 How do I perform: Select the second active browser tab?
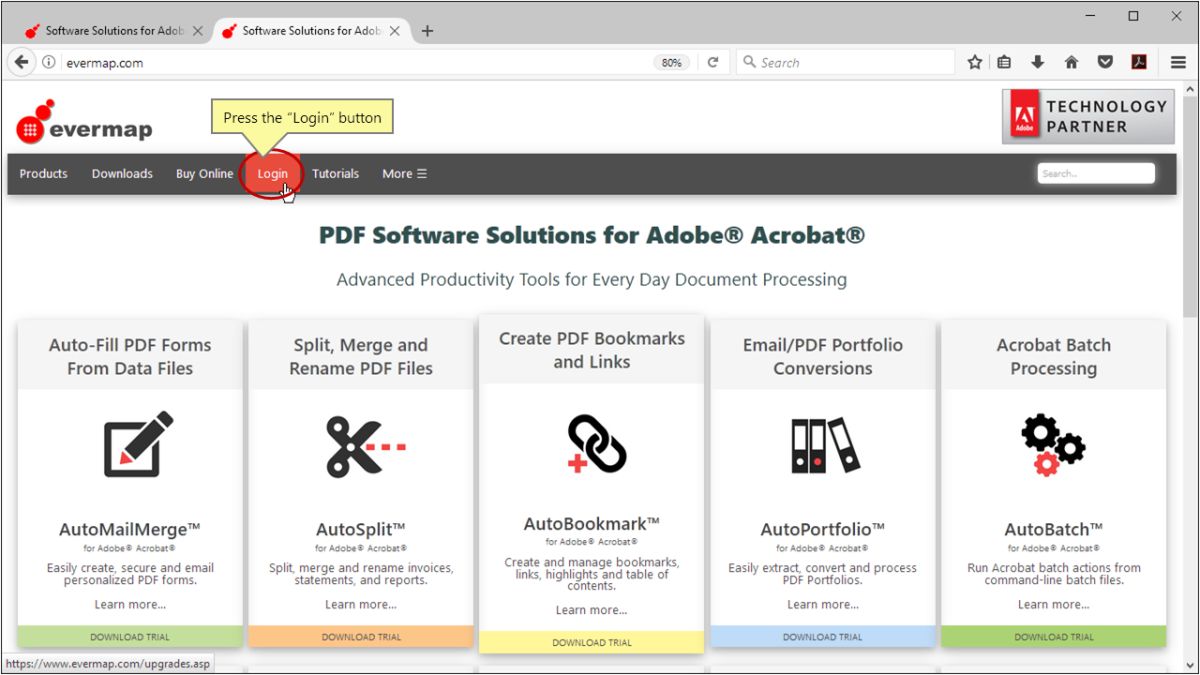click(x=311, y=31)
